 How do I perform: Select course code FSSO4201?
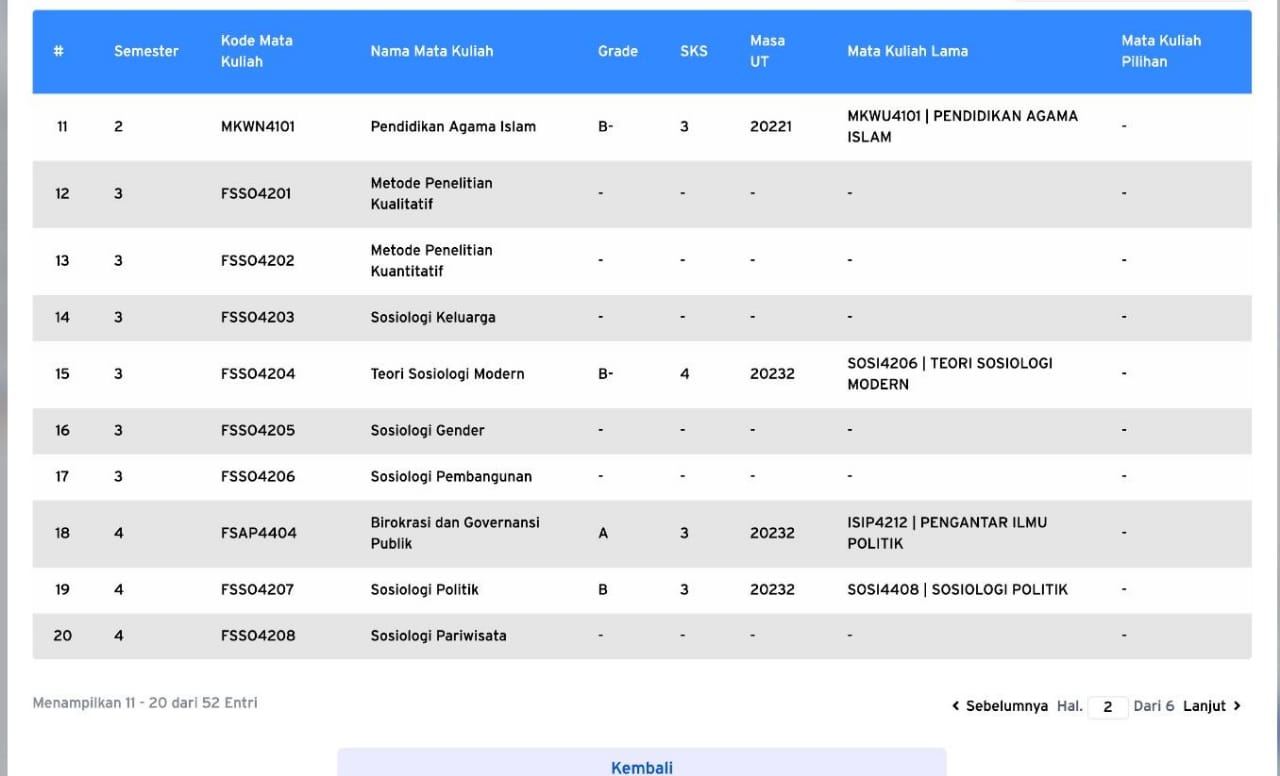click(256, 194)
